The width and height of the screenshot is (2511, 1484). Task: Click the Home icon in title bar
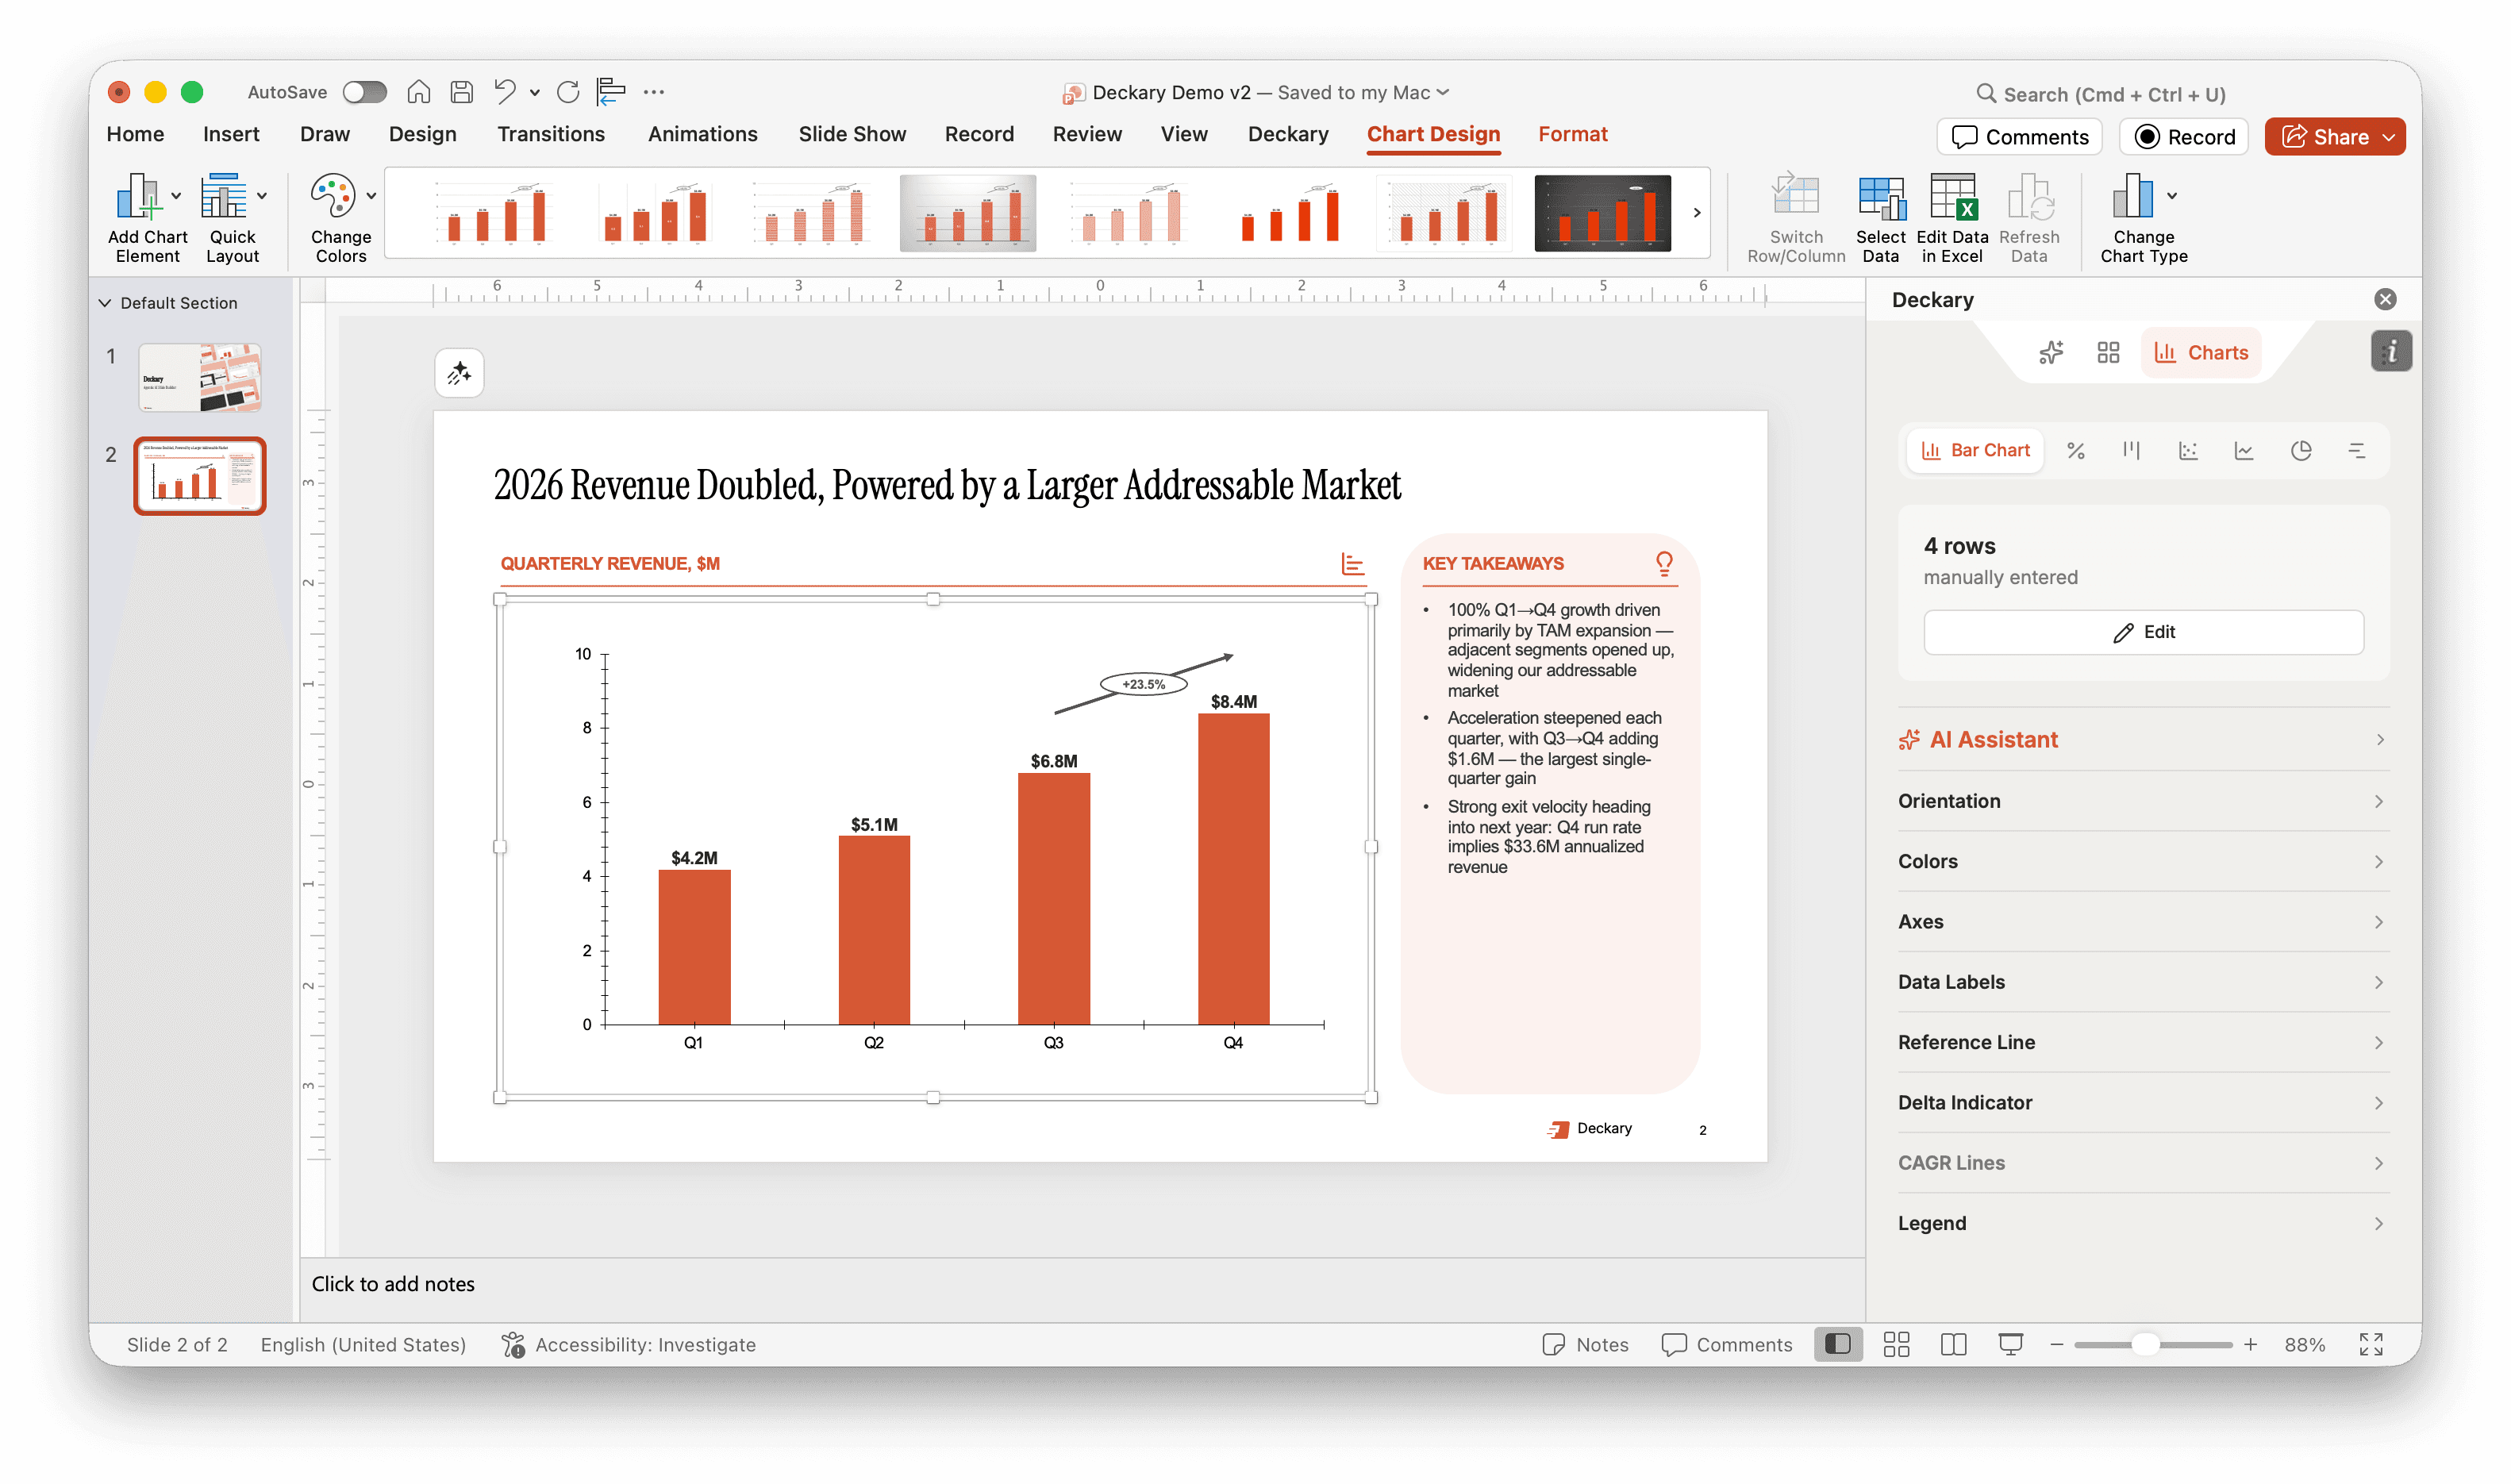pos(419,92)
